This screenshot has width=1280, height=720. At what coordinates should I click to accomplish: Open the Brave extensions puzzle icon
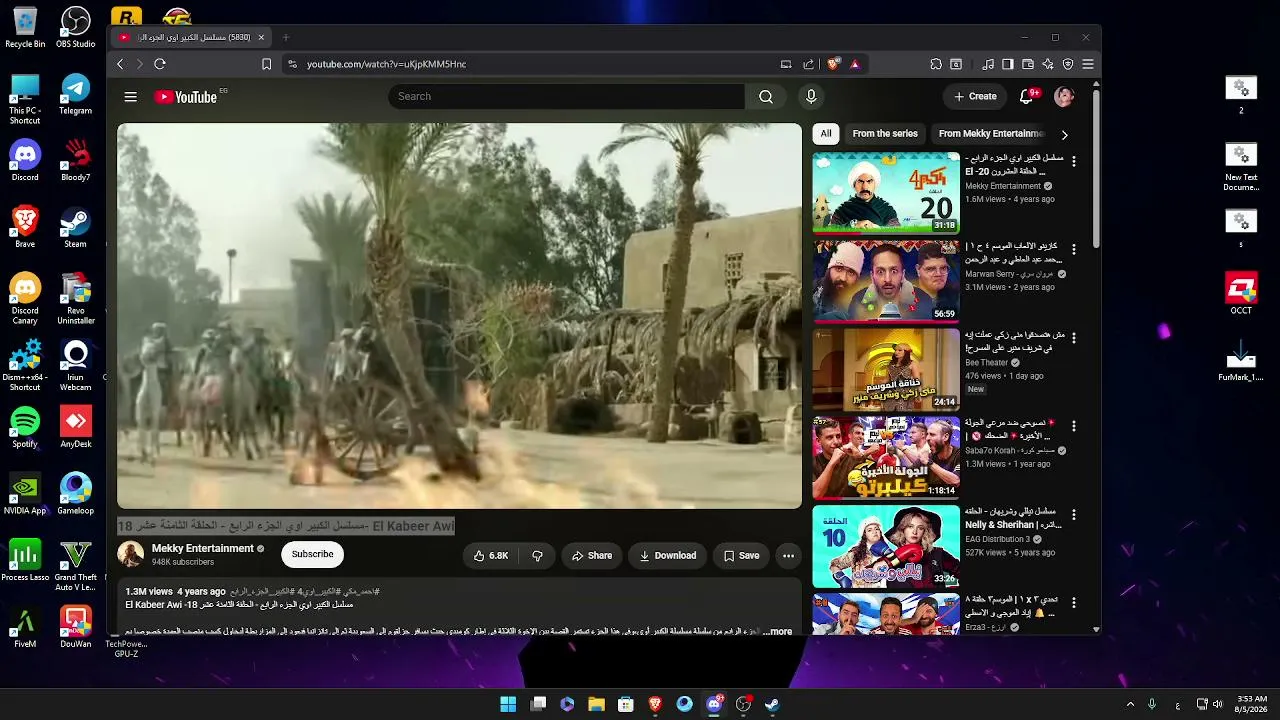click(936, 64)
